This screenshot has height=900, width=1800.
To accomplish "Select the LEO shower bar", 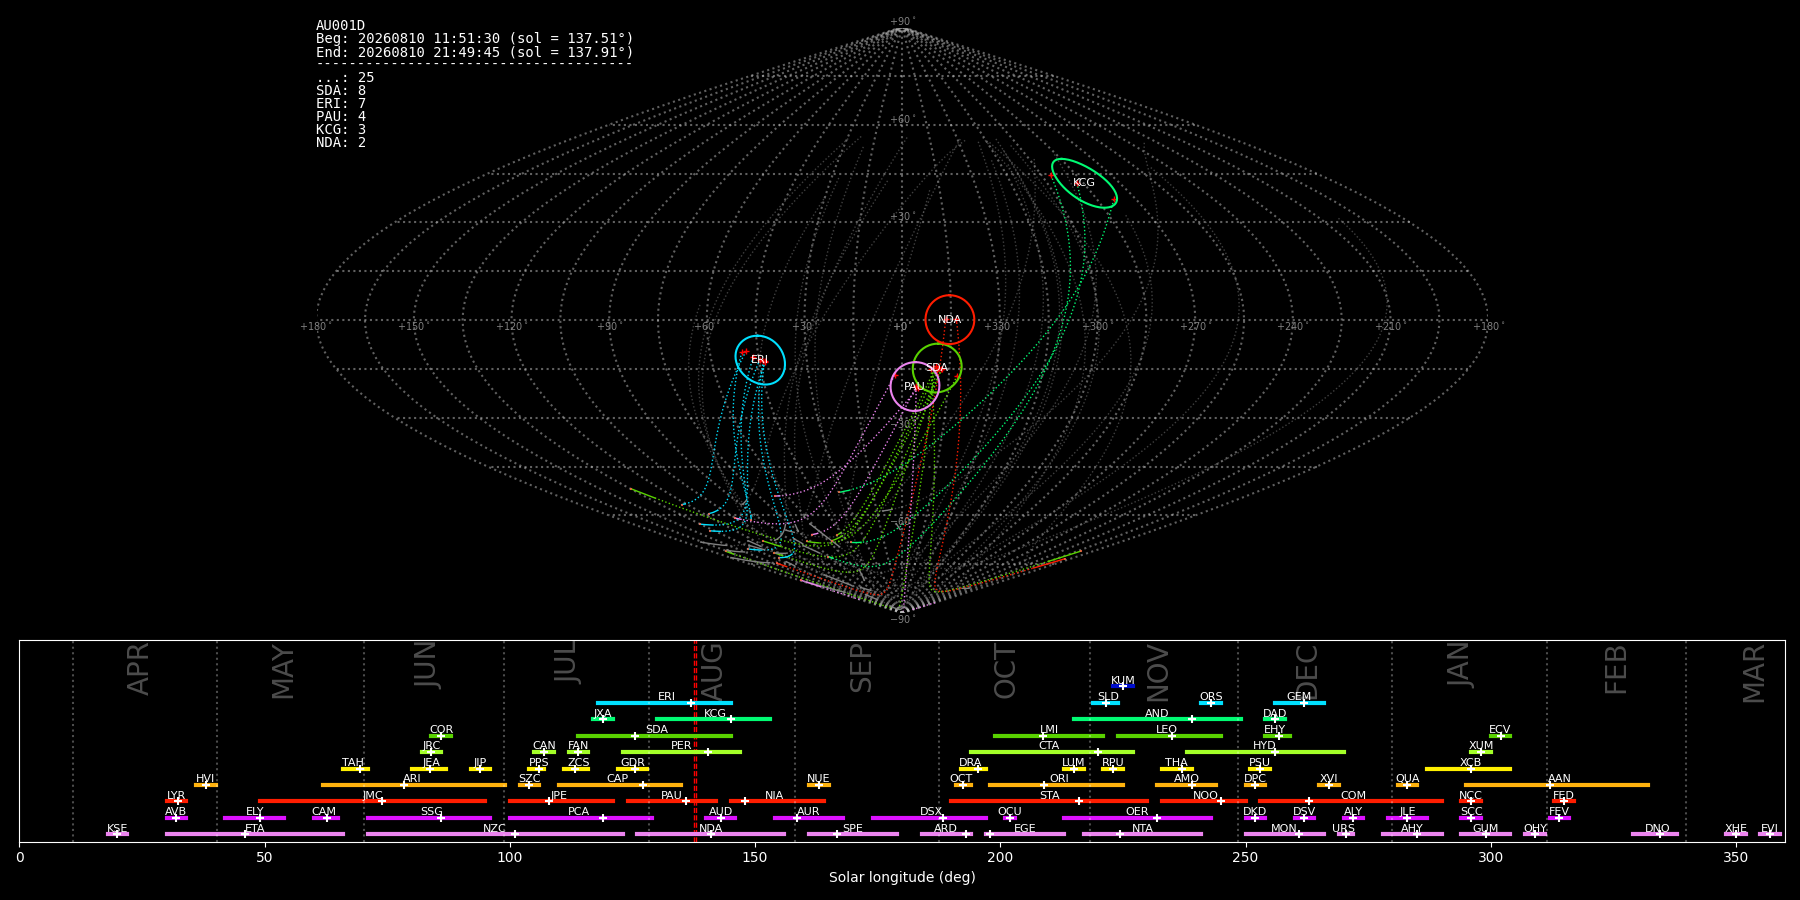I will pyautogui.click(x=1169, y=736).
